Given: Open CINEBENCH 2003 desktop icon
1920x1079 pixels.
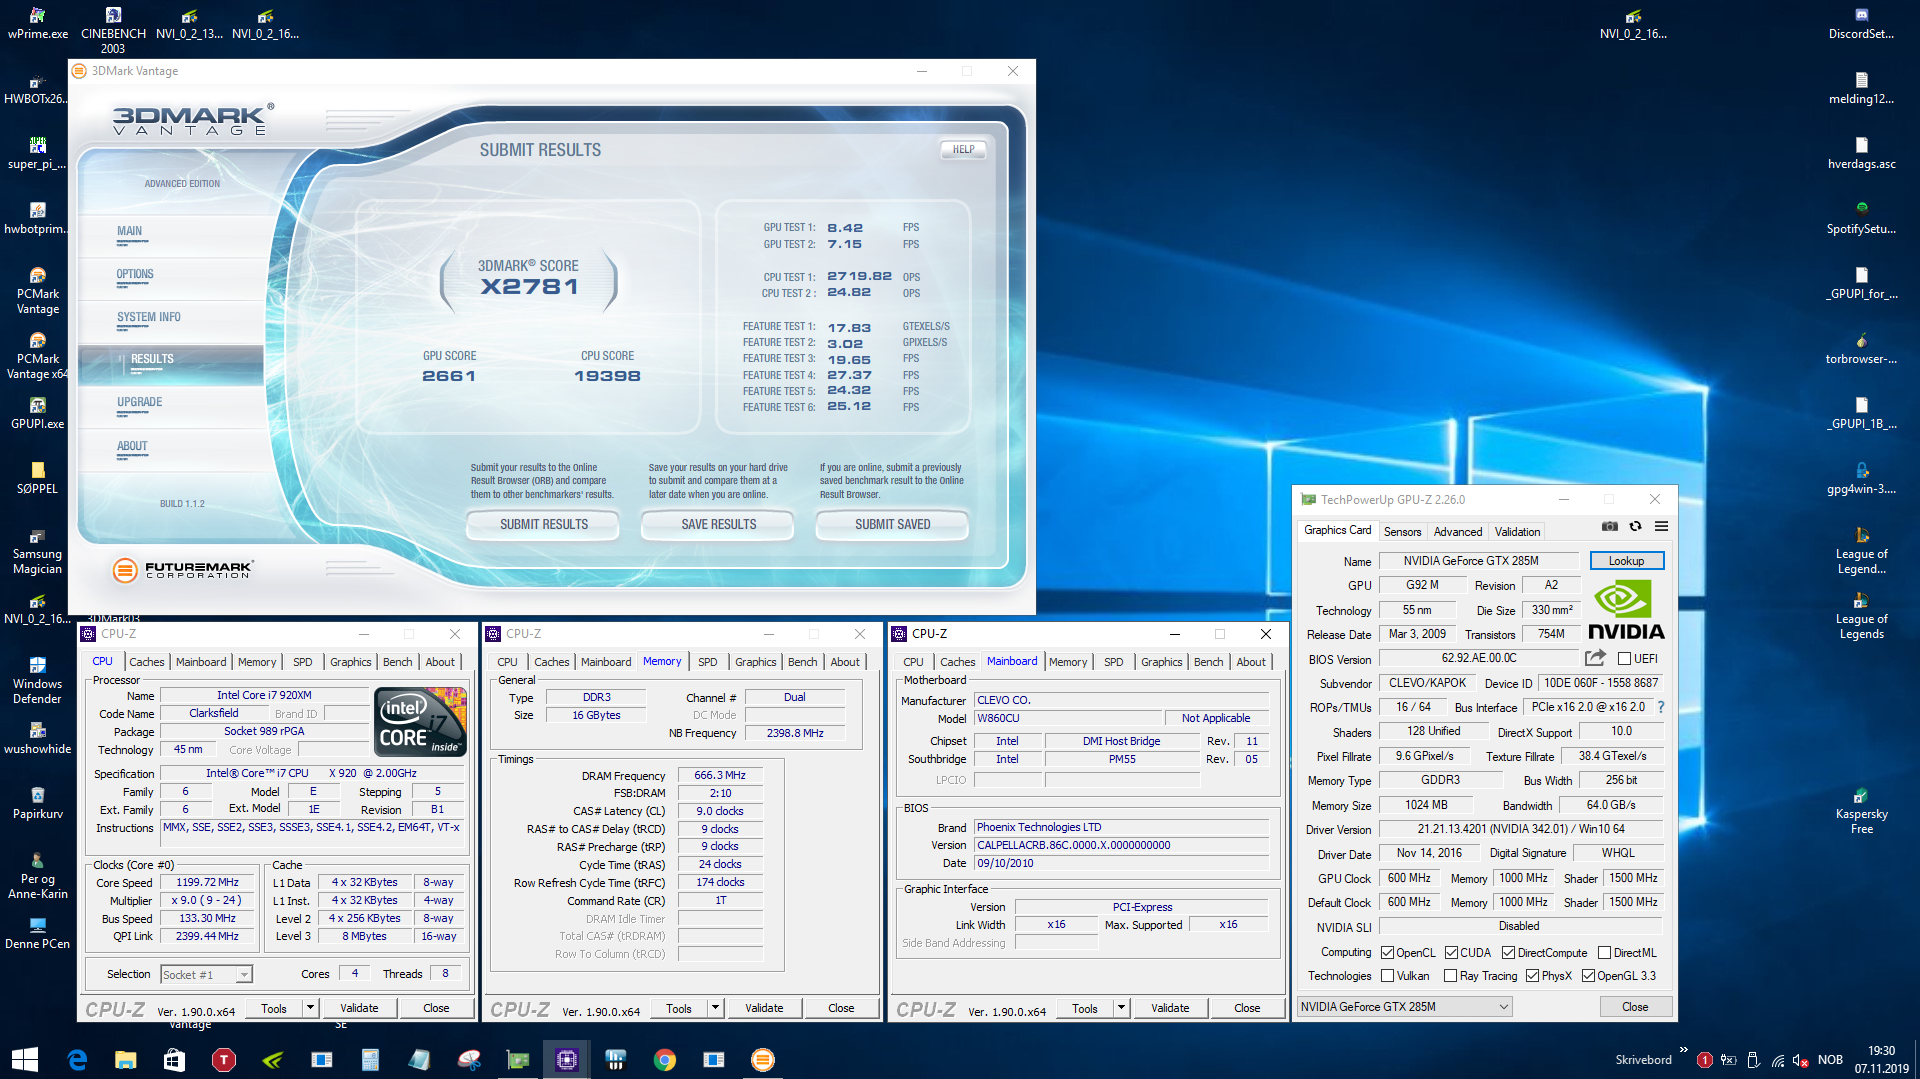Looking at the screenshot, I should pyautogui.click(x=113, y=30).
